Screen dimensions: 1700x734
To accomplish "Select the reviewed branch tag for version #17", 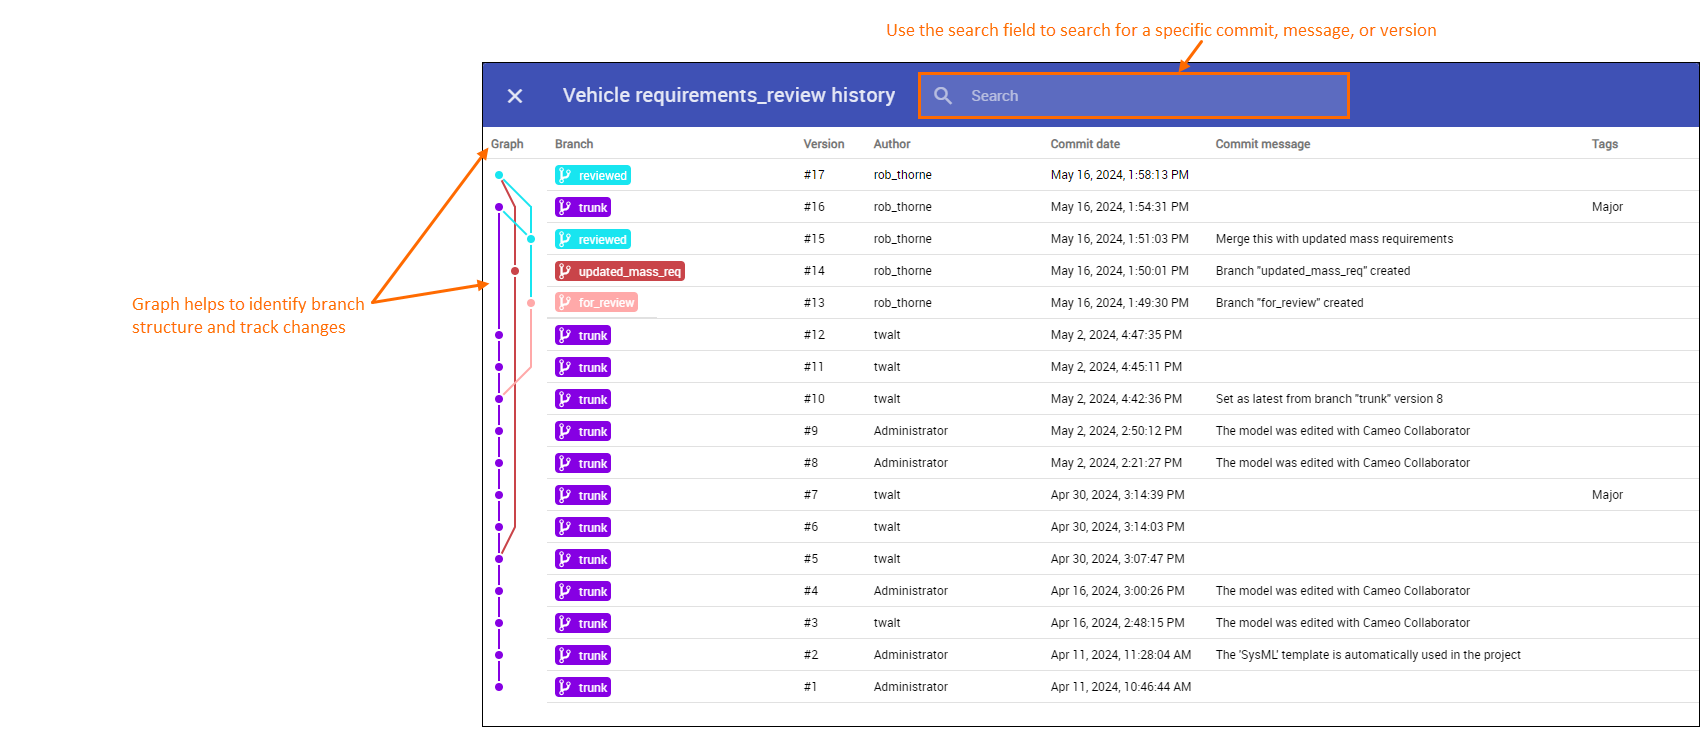I will click(593, 176).
